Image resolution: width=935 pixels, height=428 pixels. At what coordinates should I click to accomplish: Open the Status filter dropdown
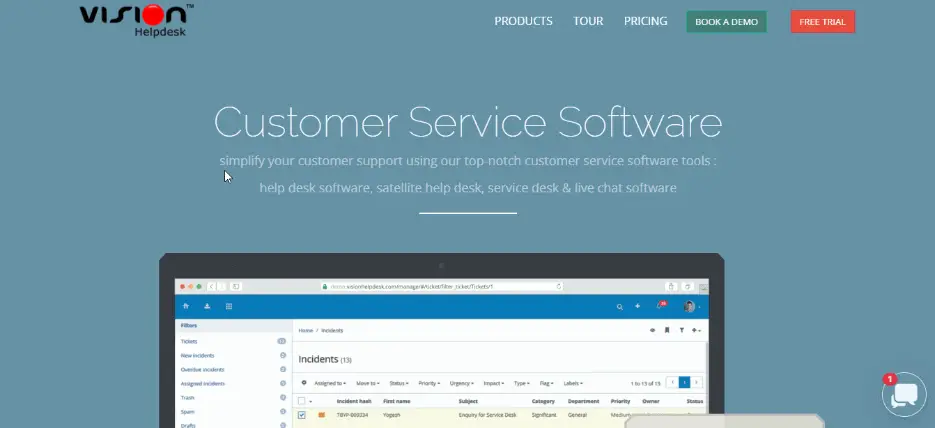[x=399, y=383]
